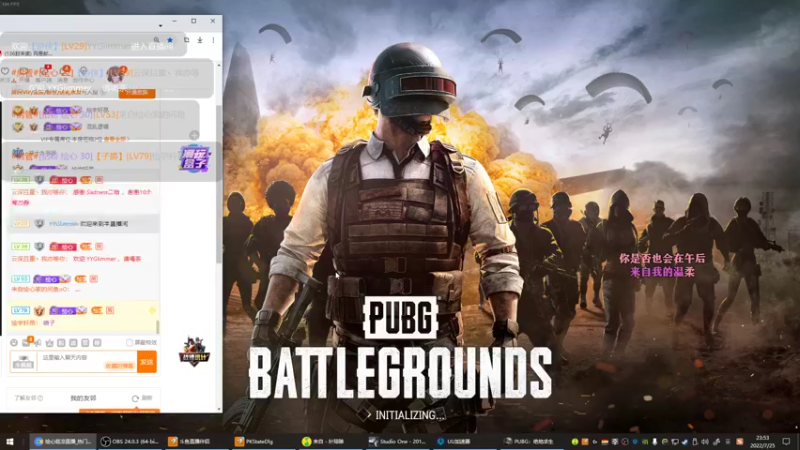
Task: Click the taskbar speaker volume icon
Action: (705, 442)
